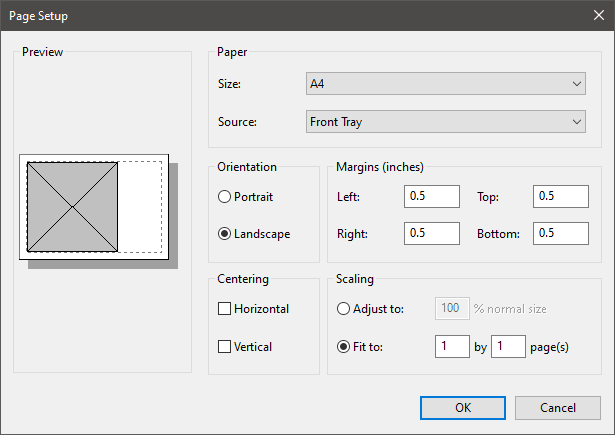Viewport: 615px width, 435px height.
Task: Click the Left margin field
Action: pyautogui.click(x=431, y=197)
